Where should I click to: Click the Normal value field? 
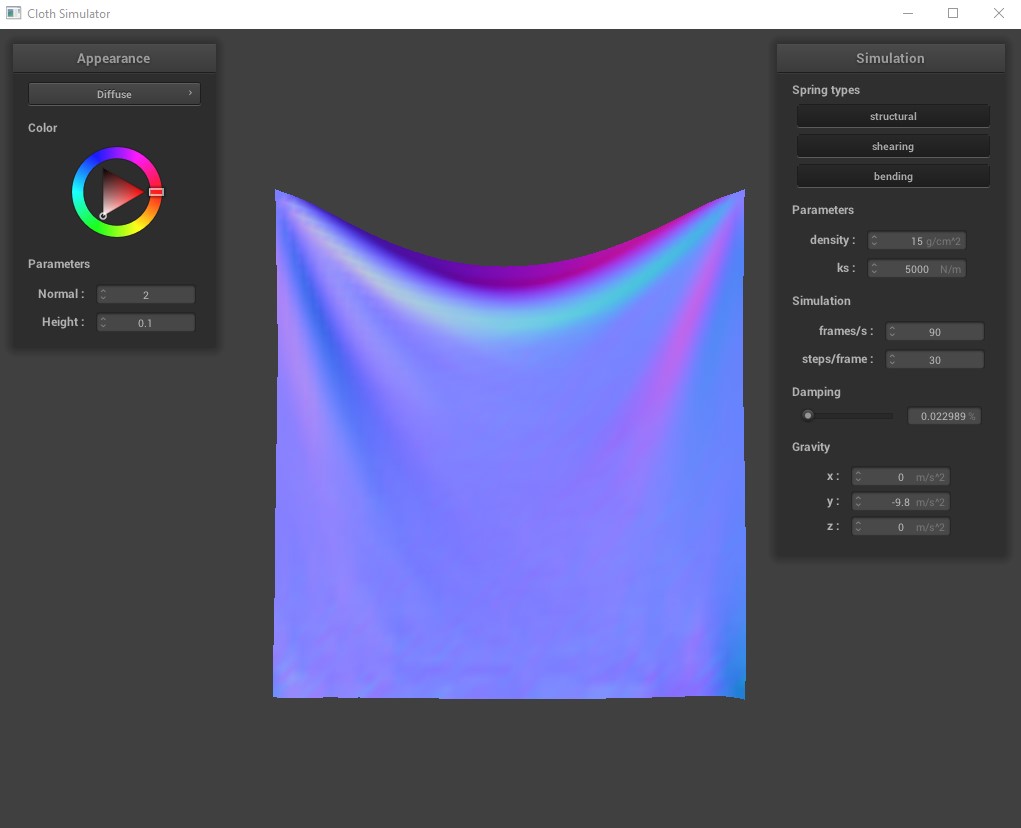[146, 294]
